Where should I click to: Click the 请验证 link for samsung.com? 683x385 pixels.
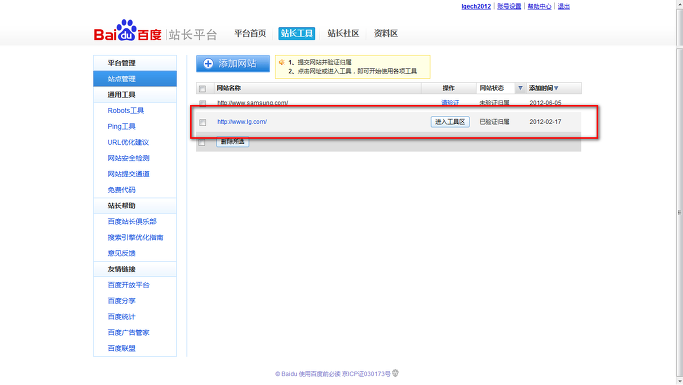[x=450, y=103]
